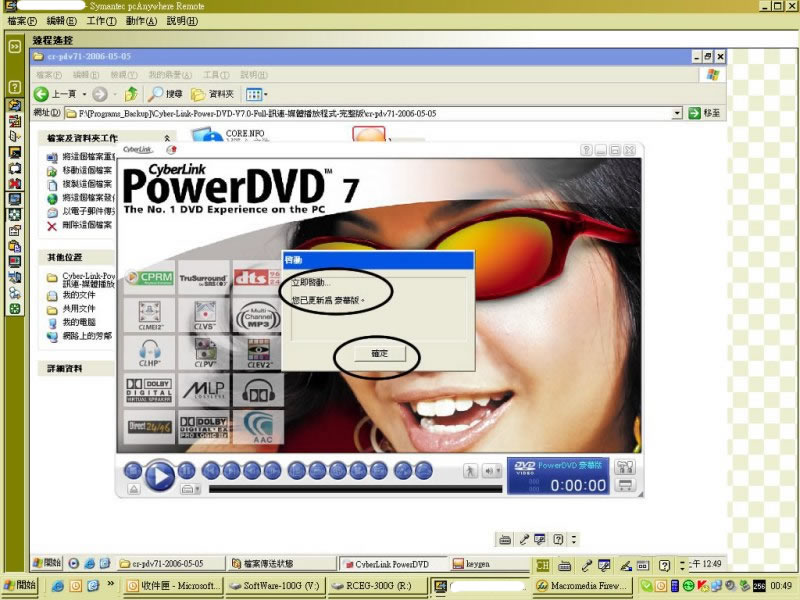Click the red X icon in pcAnywhere sidebar

pyautogui.click(x=15, y=183)
